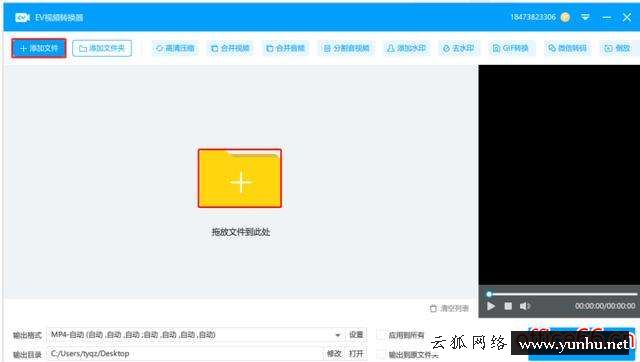Image resolution: width=640 pixels, height=362 pixels.
Task: Click the EV video converter logo icon
Action: coord(22,17)
